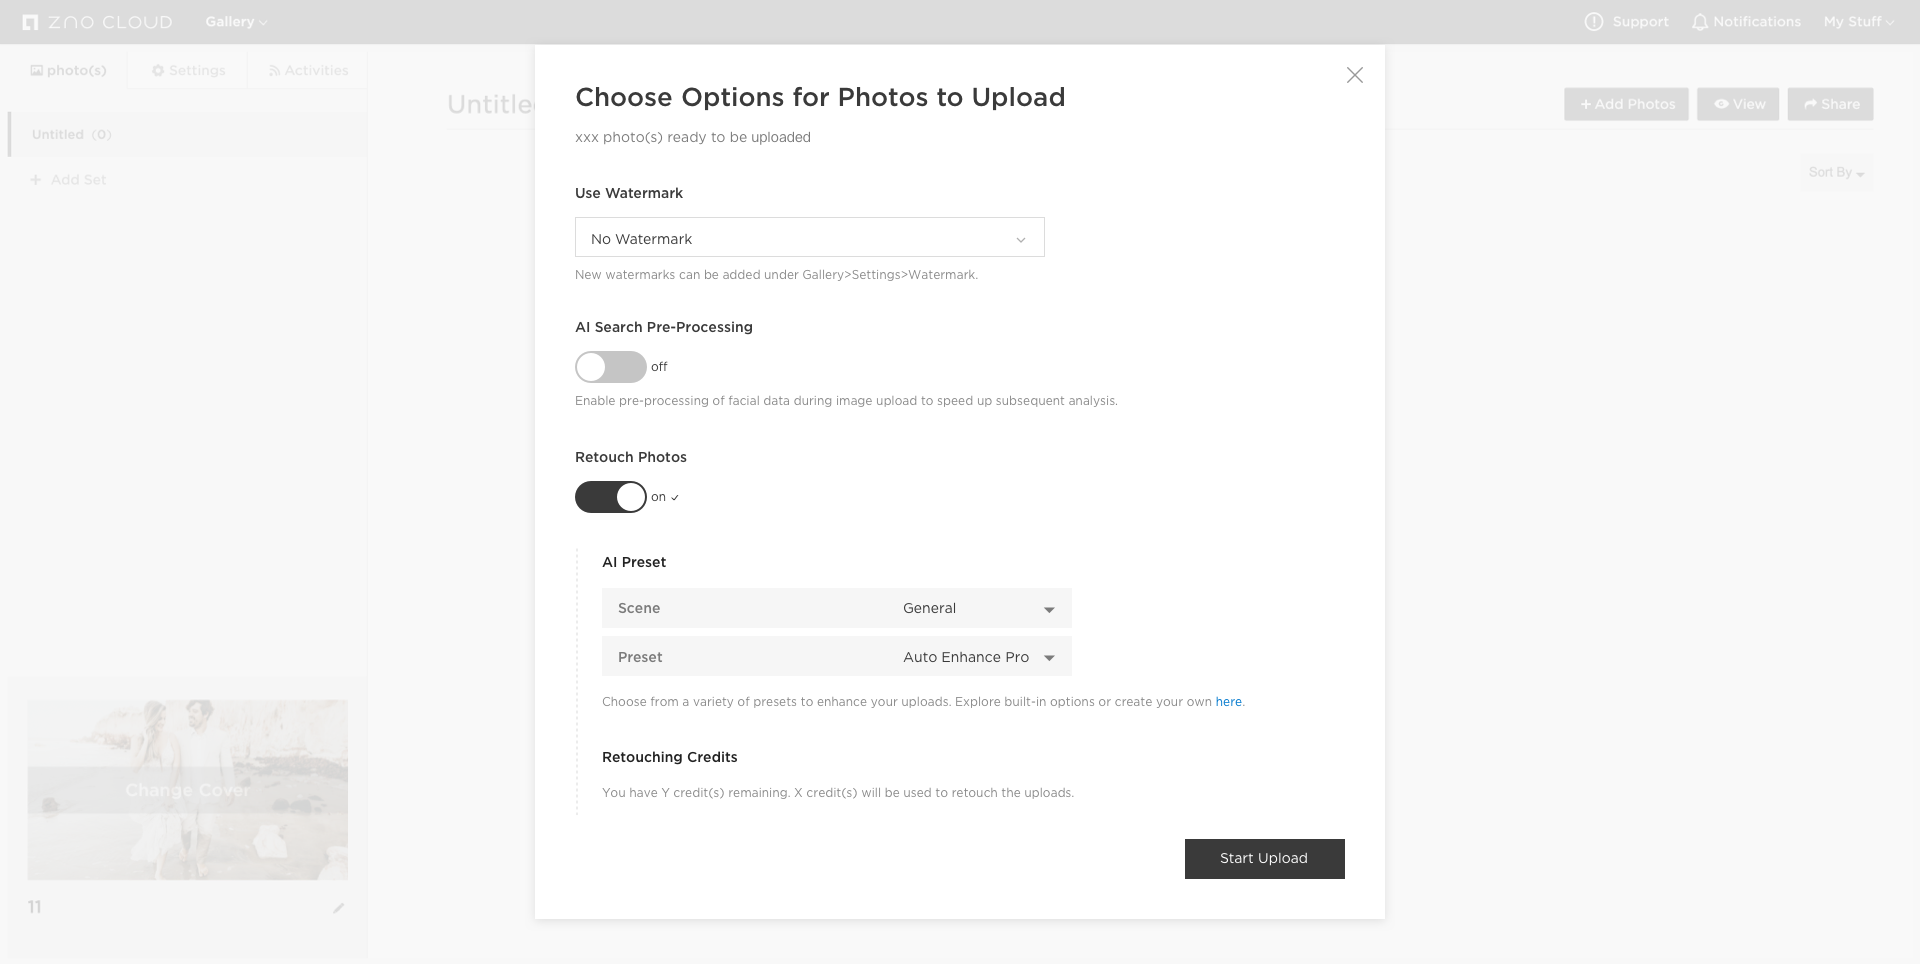Switch to the Activities tab
The height and width of the screenshot is (964, 1920).
pyautogui.click(x=308, y=71)
